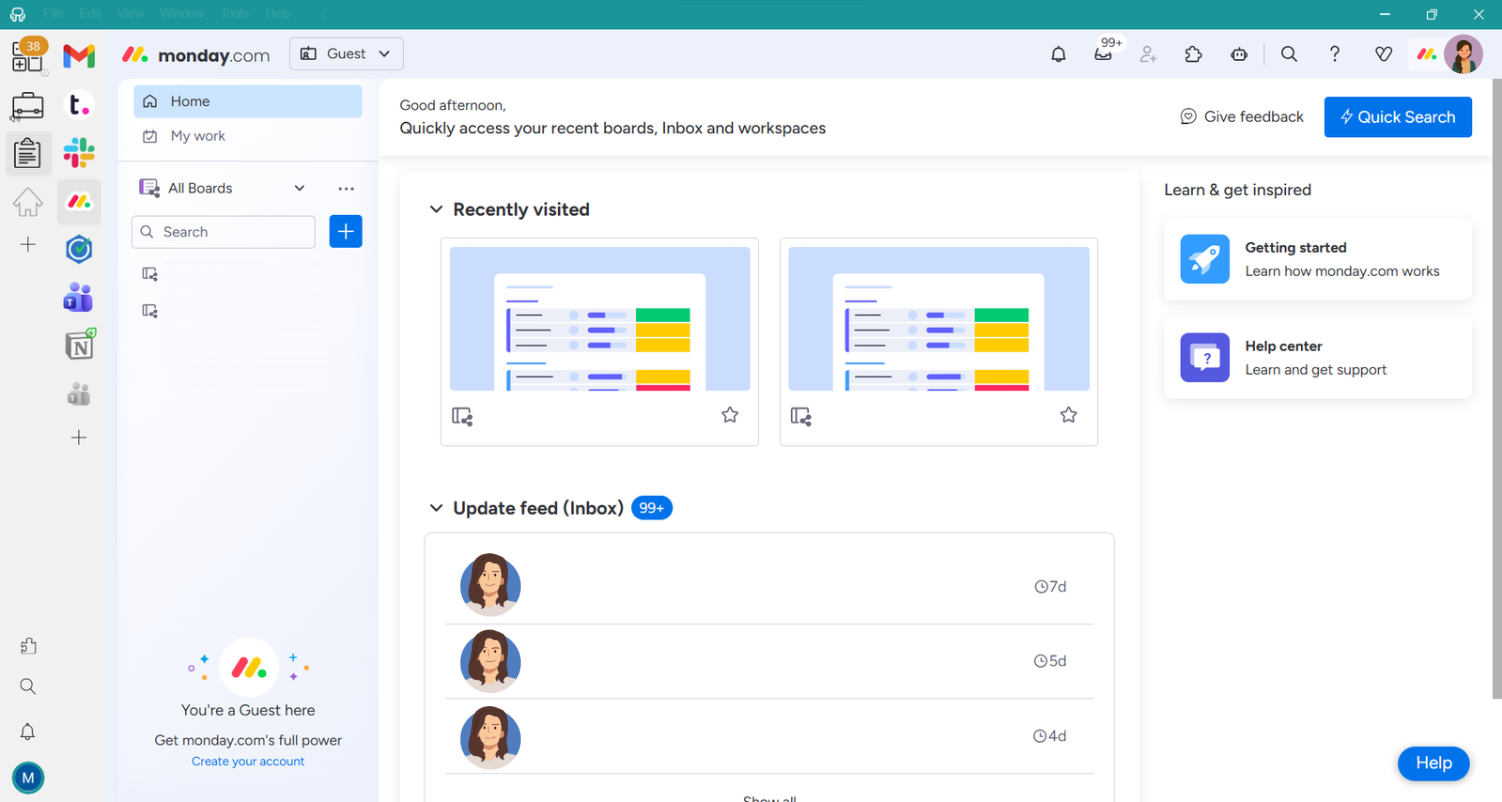The image size is (1502, 802).
Task: Open the Guest account dropdown
Action: click(346, 54)
